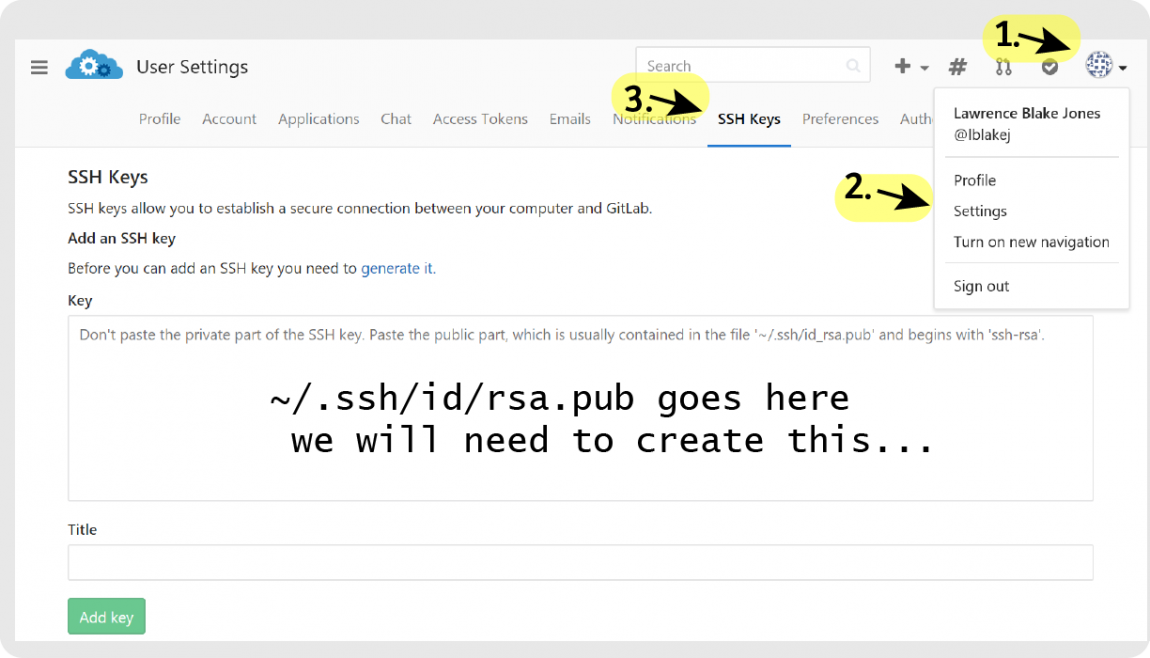Image resolution: width=1150 pixels, height=658 pixels.
Task: Open the merge requests icon
Action: click(x=1003, y=67)
